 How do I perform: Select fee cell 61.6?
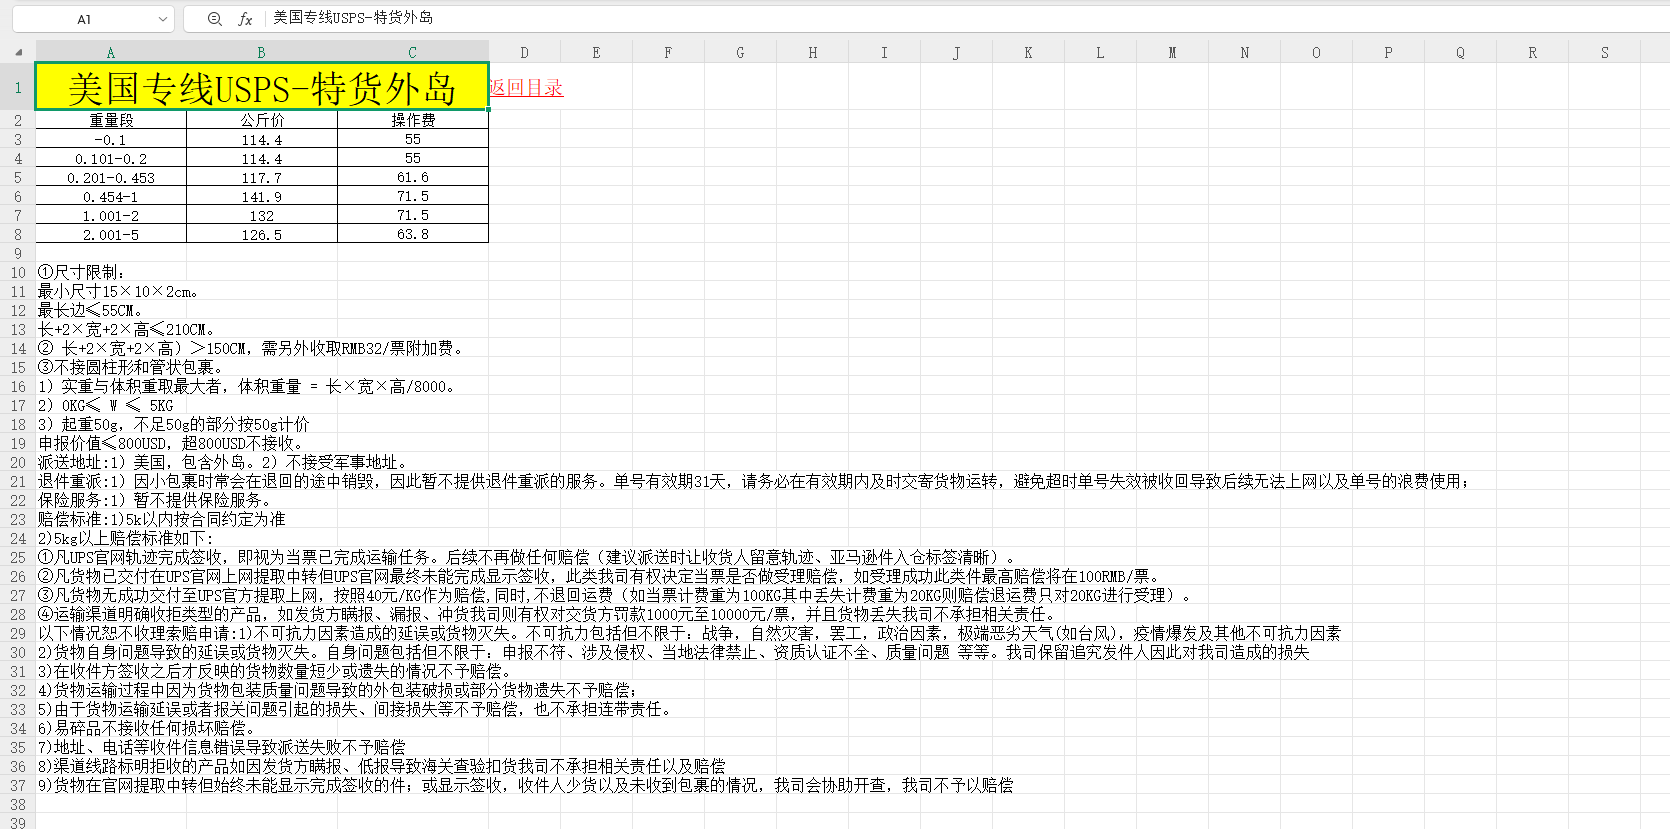tap(413, 178)
